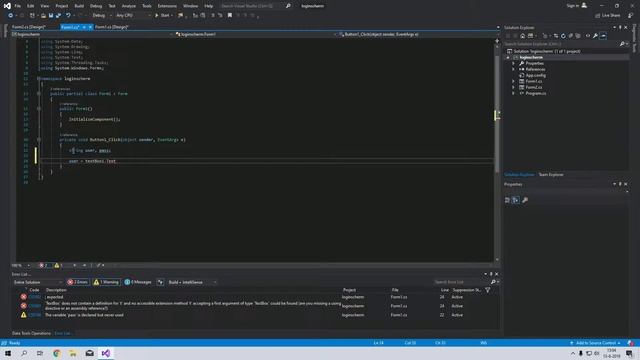Click Collapse All icon in Solution Explorer

point(571,36)
